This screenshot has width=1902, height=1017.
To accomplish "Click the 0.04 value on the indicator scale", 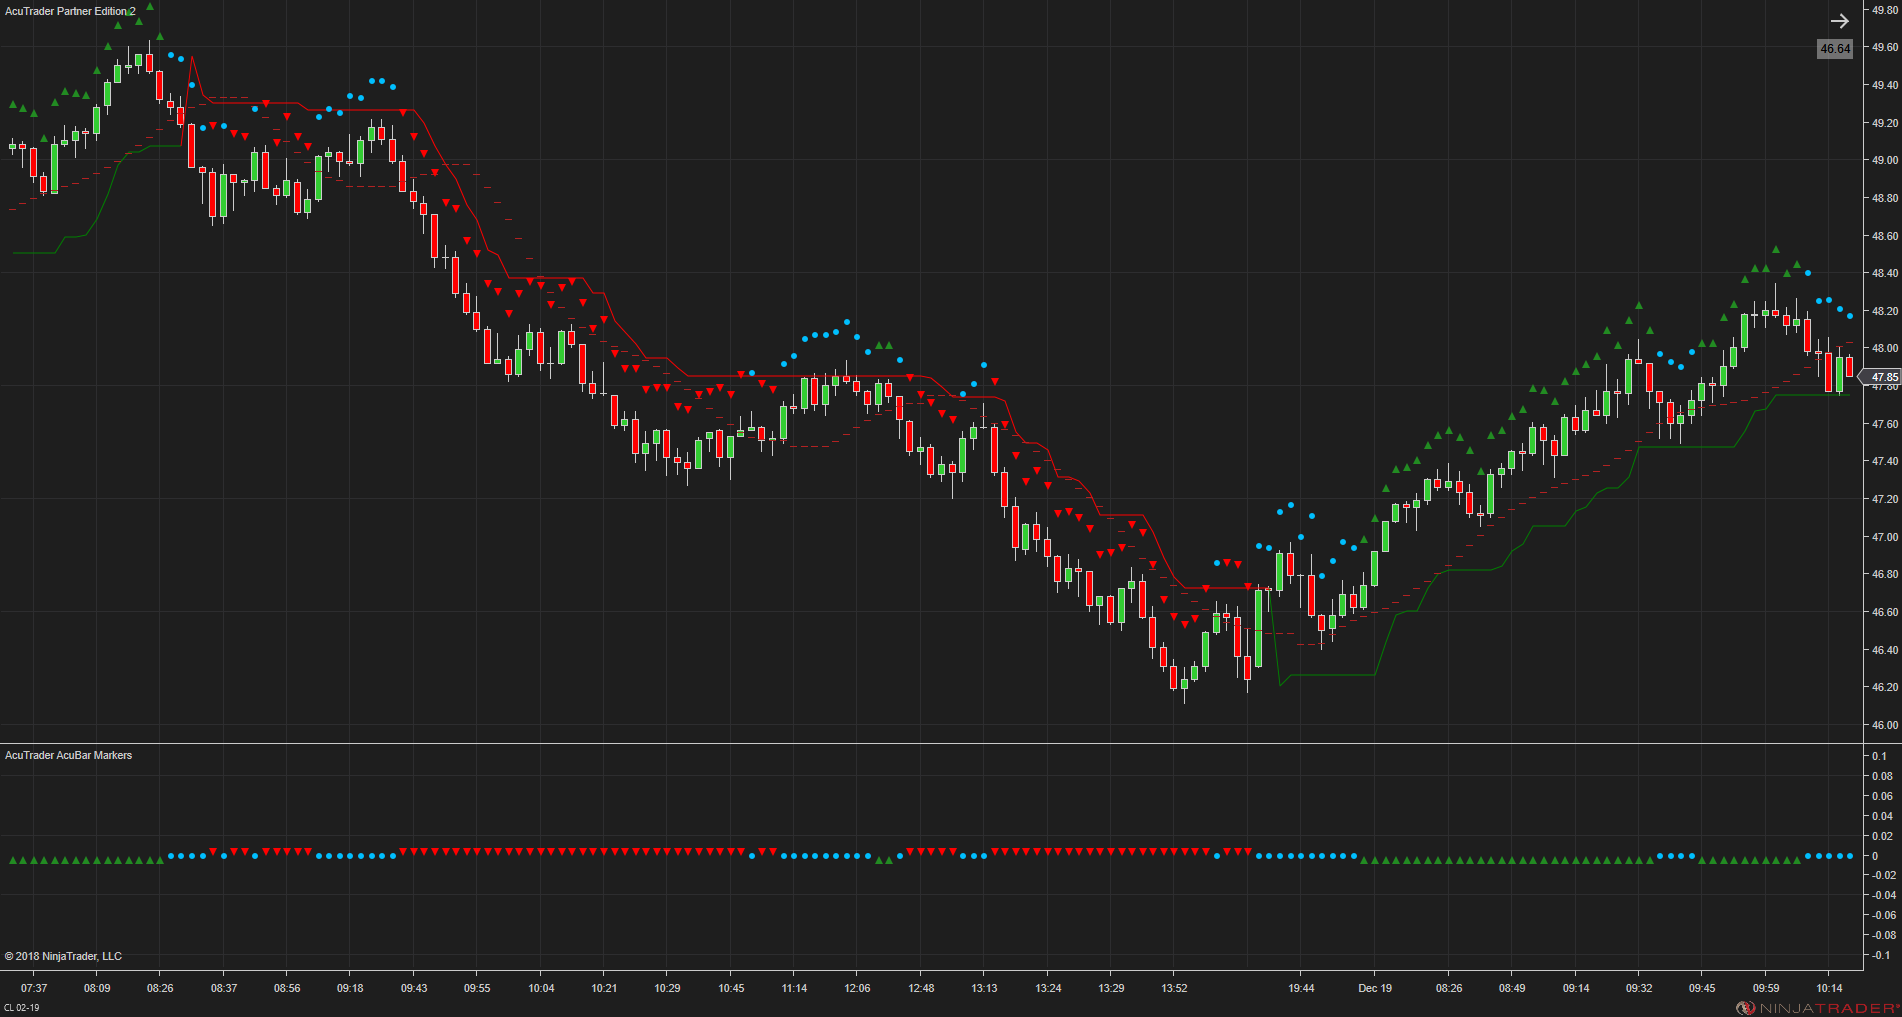I will (x=1882, y=816).
